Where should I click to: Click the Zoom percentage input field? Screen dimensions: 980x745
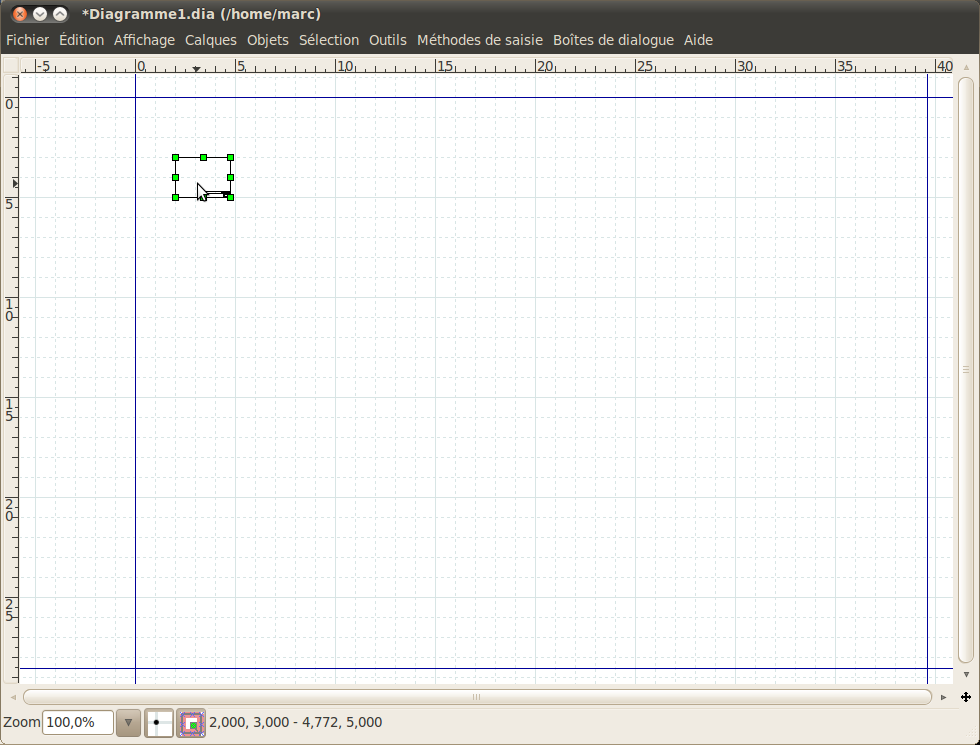point(78,722)
